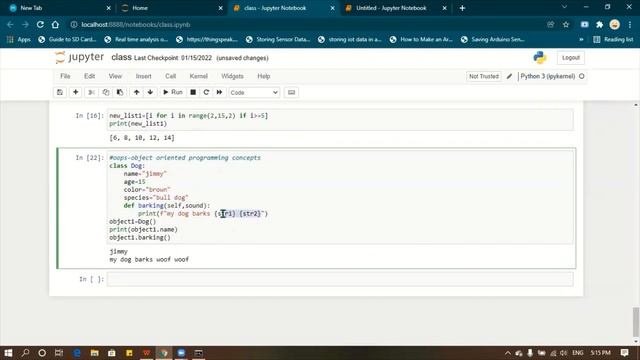Bookmark this page with star icon
640x360 pixels.
coord(566,24)
